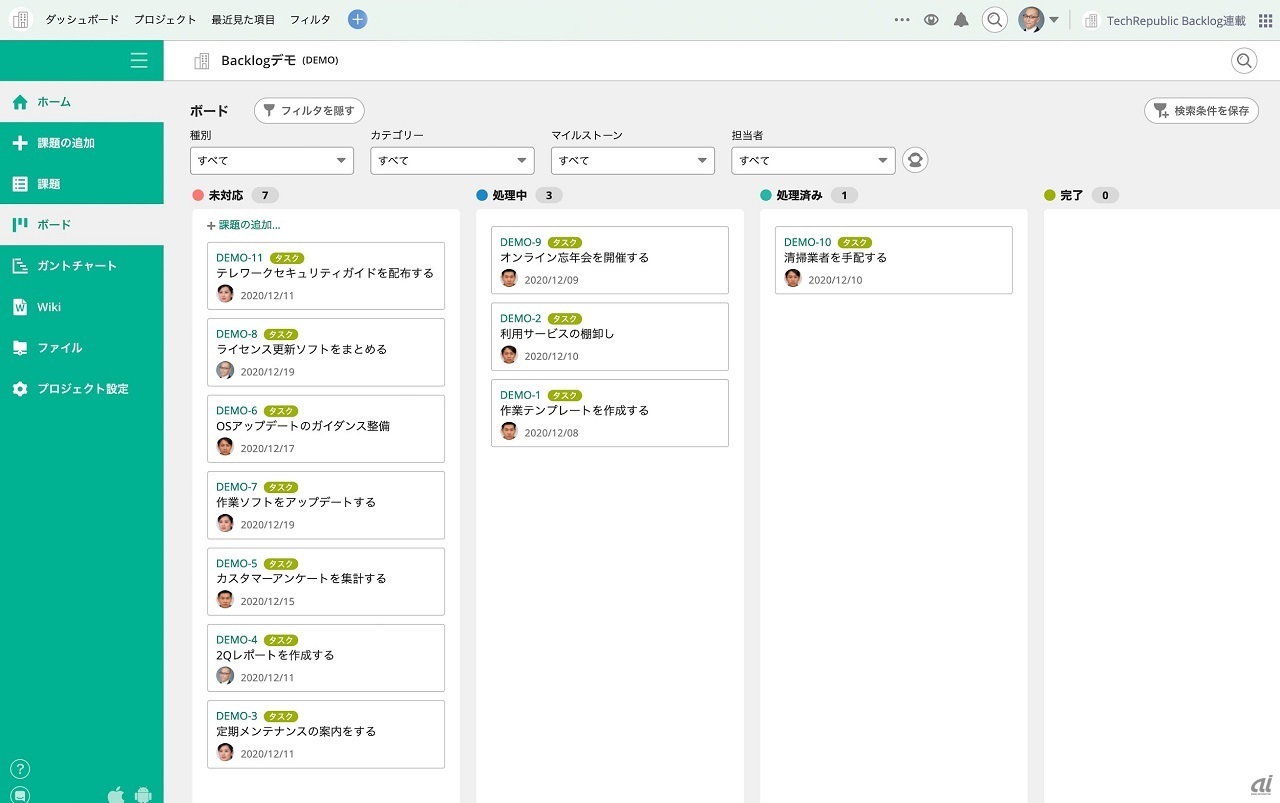Open ダッシュボード in top navigation
1280x803 pixels.
[x=82, y=20]
